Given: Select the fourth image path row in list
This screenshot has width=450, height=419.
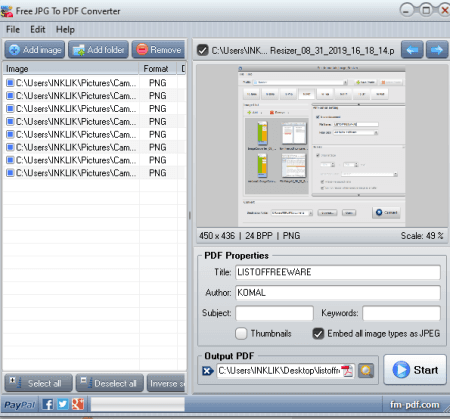Looking at the screenshot, I should [x=95, y=121].
